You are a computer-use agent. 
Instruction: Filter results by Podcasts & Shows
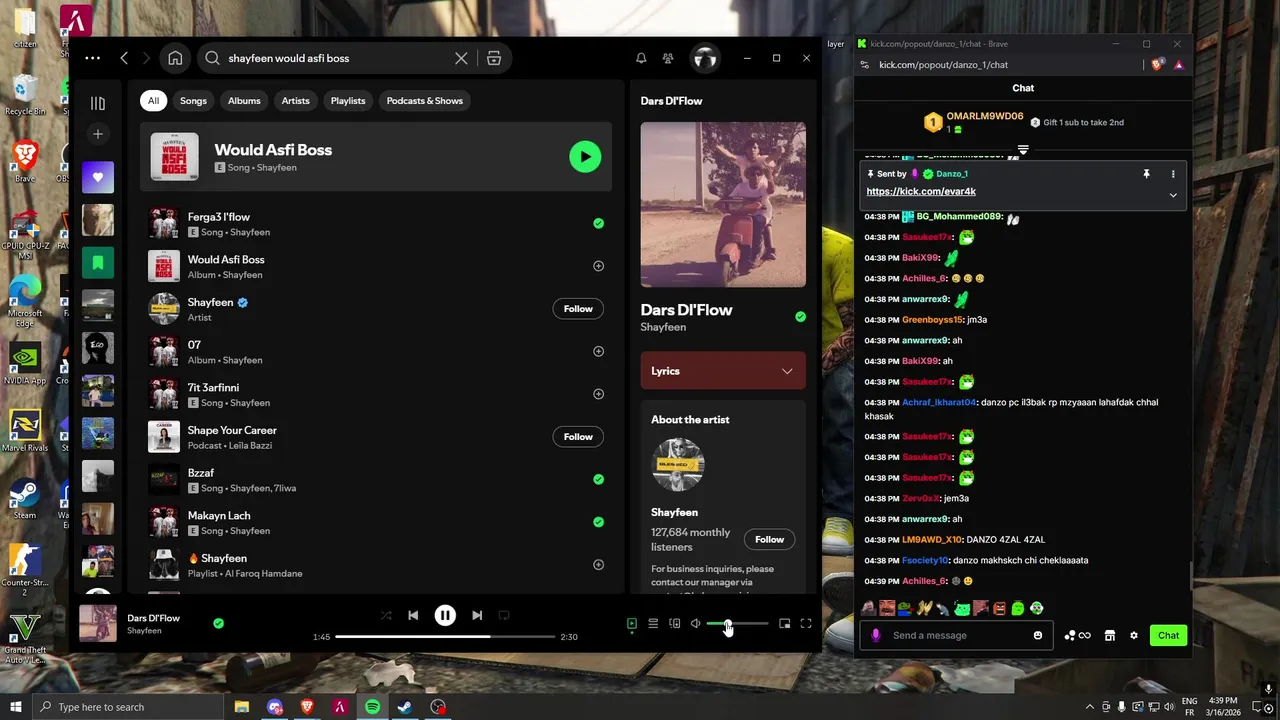click(x=425, y=100)
